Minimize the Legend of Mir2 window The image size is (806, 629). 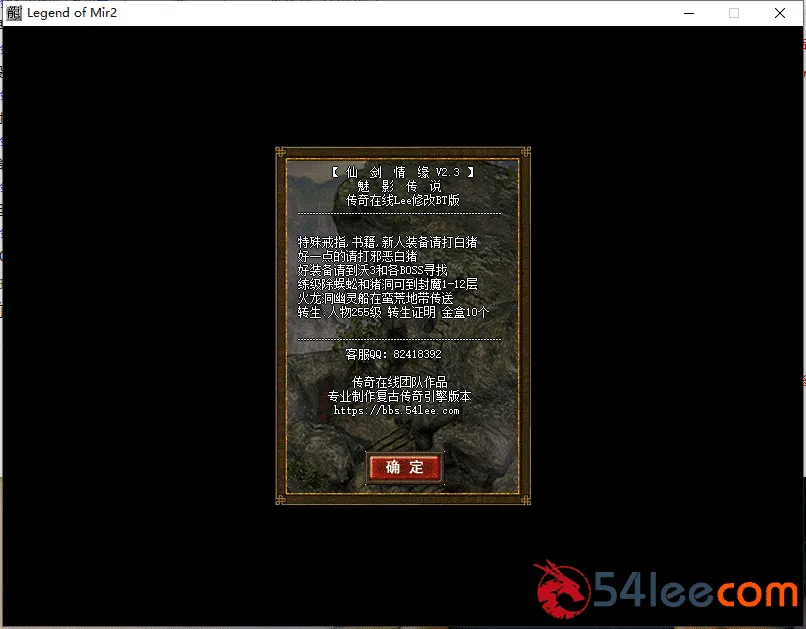(689, 13)
